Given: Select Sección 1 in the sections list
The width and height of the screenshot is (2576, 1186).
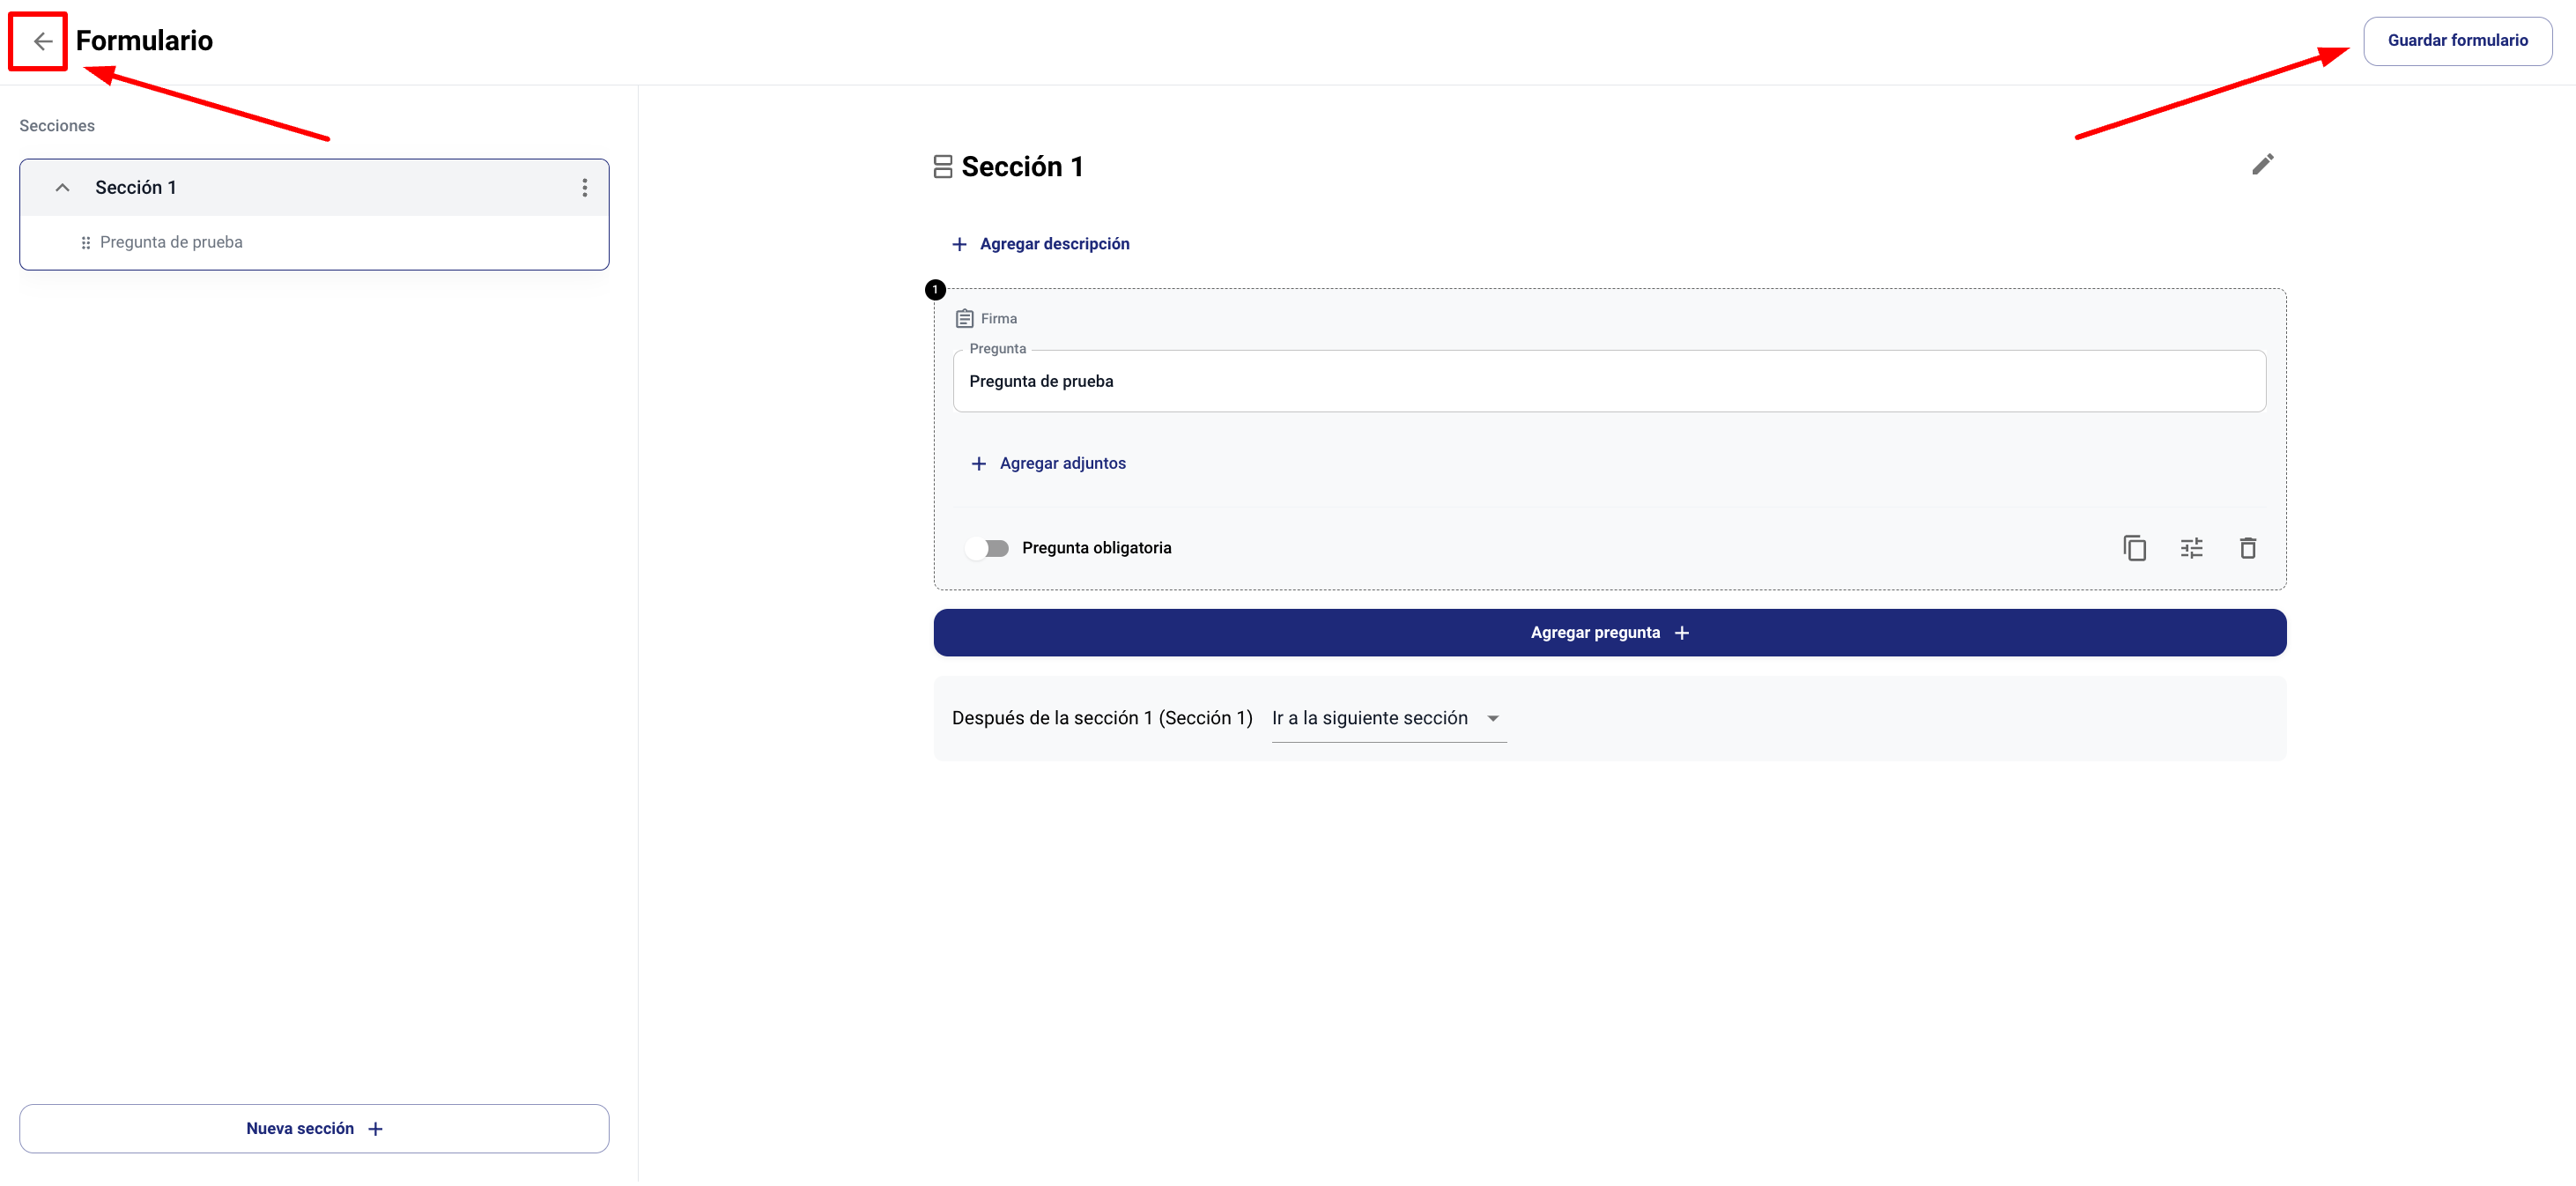Looking at the screenshot, I should point(136,188).
